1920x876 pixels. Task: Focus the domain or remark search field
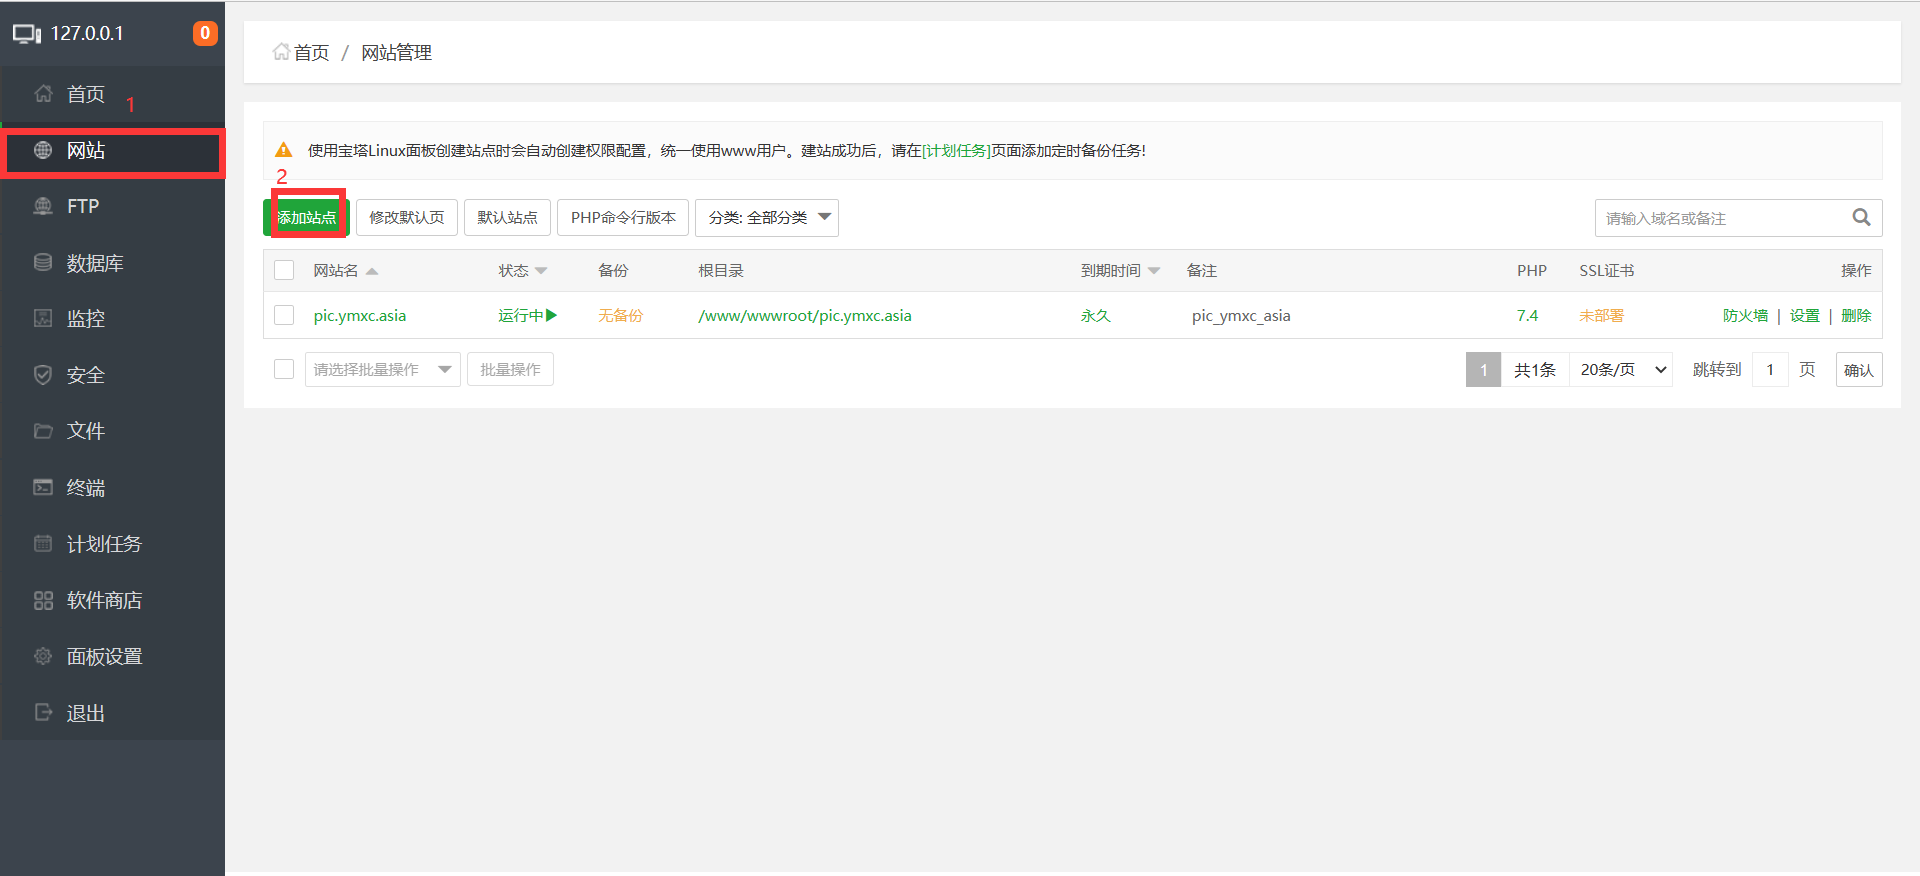[x=1720, y=218]
